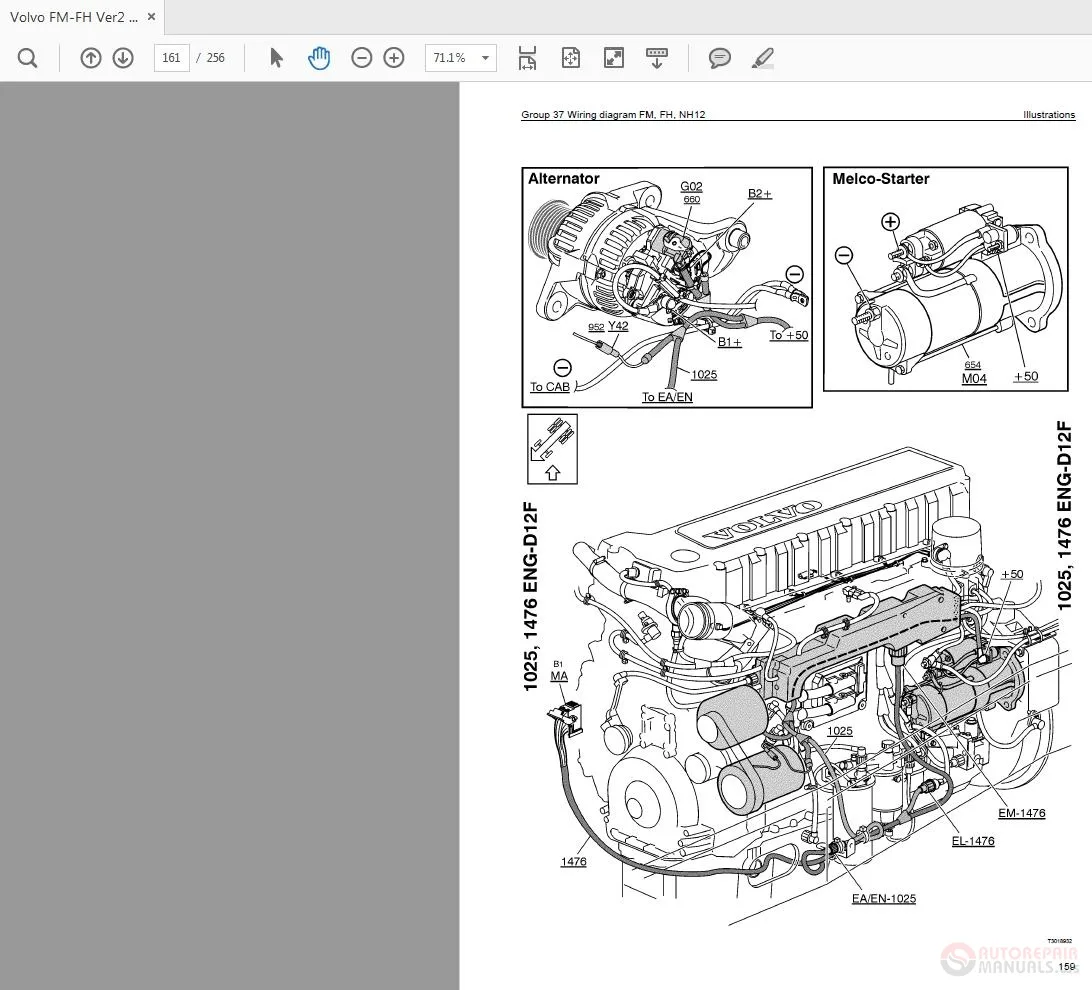Open the zoom level dropdown 71.1%

460,58
